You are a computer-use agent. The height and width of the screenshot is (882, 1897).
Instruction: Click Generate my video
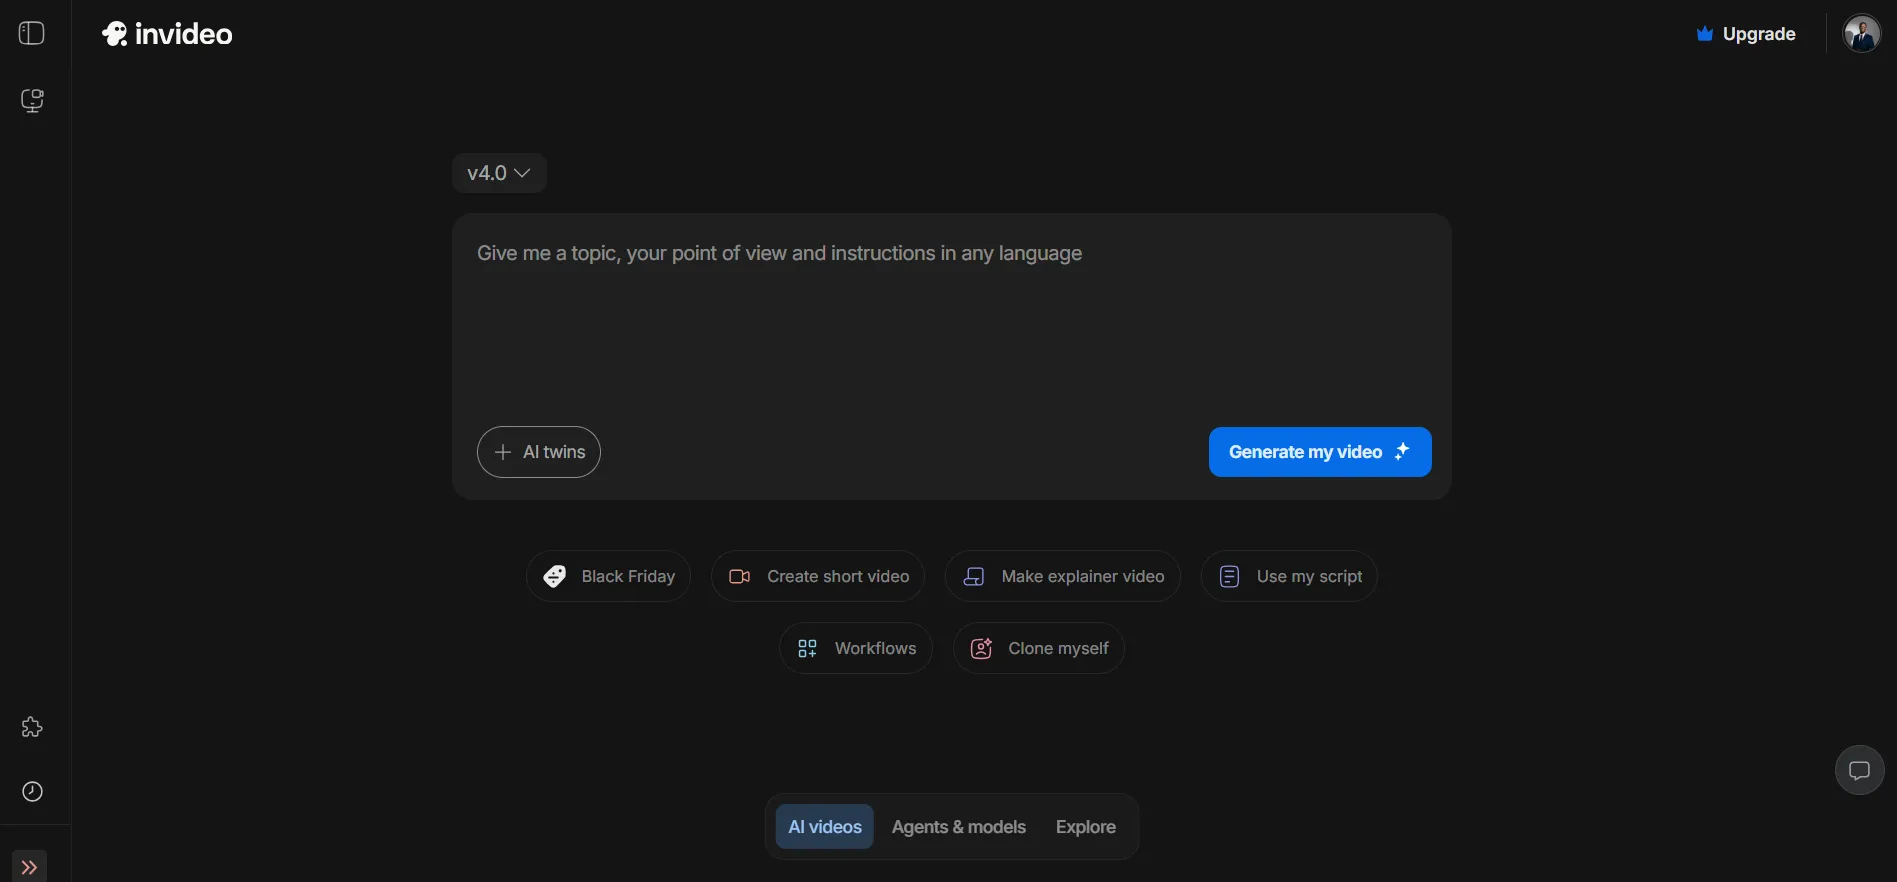pyautogui.click(x=1320, y=452)
